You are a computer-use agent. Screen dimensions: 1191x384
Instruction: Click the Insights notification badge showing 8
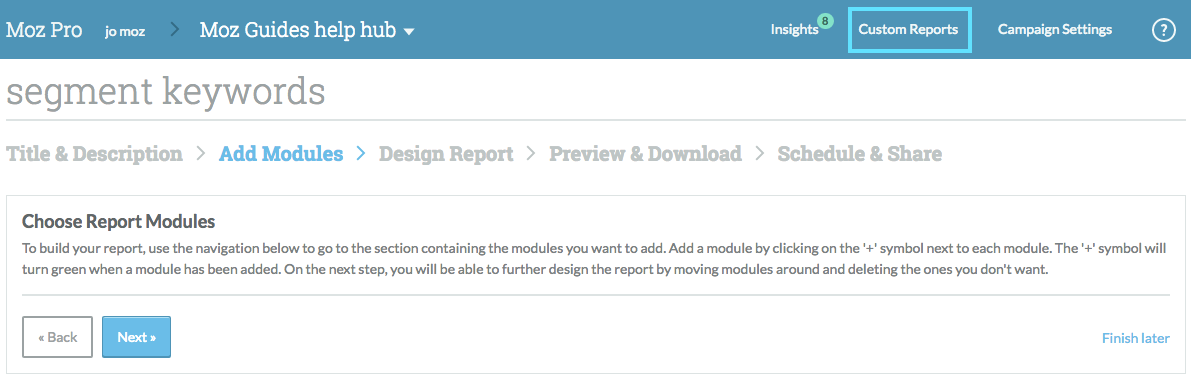pyautogui.click(x=826, y=20)
